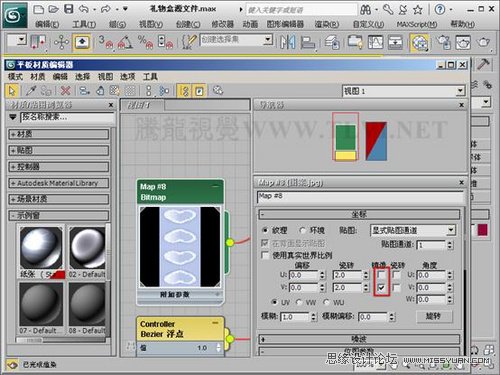Open Render Setup teapot icon
Image resolution: width=500 pixels, height=375 pixels.
[x=443, y=42]
